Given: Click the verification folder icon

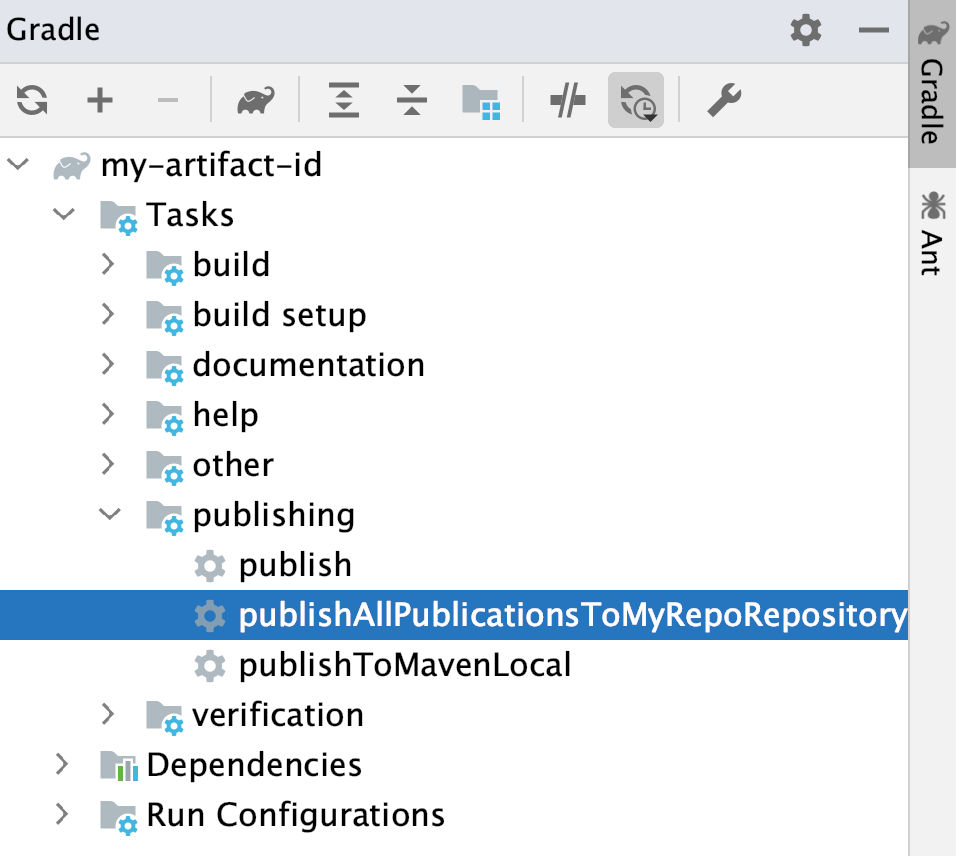Looking at the screenshot, I should (x=165, y=718).
